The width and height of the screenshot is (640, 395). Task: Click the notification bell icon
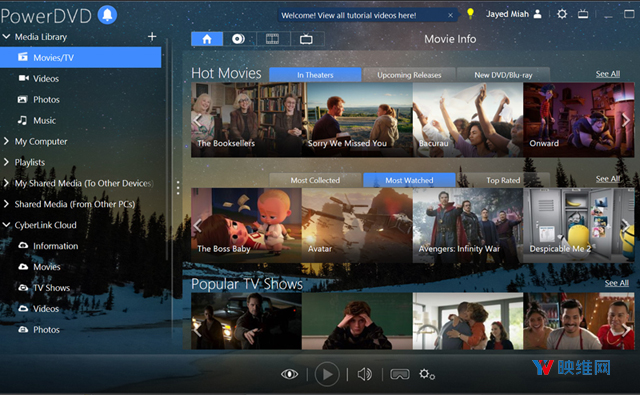point(107,15)
